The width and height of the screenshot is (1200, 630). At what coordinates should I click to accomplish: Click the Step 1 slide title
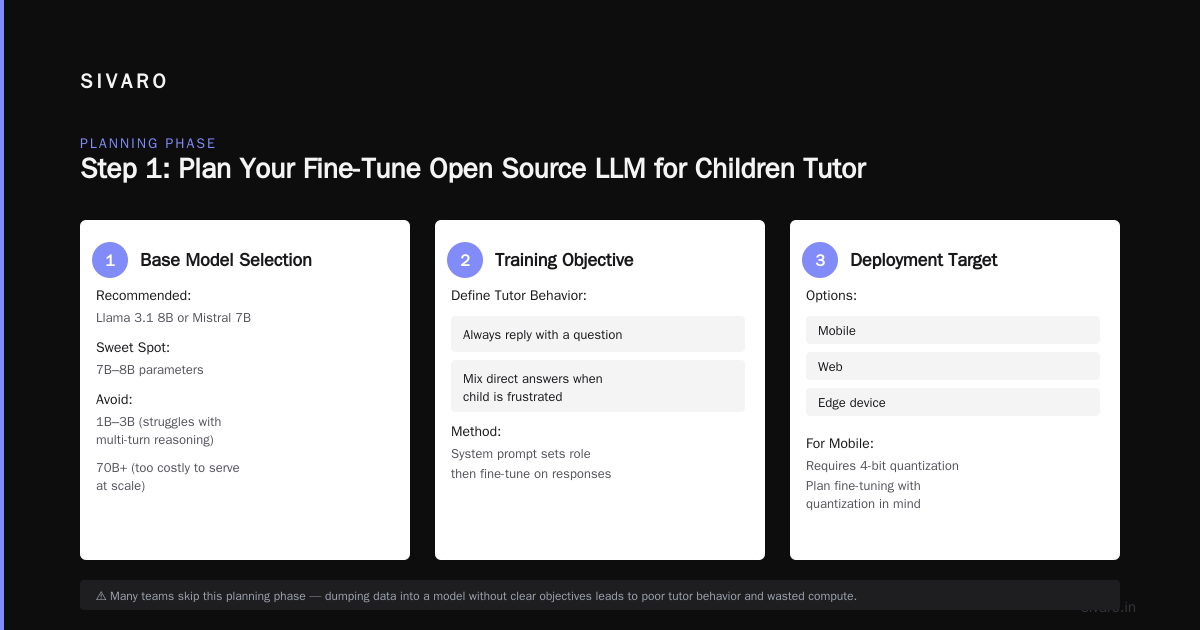click(x=473, y=168)
